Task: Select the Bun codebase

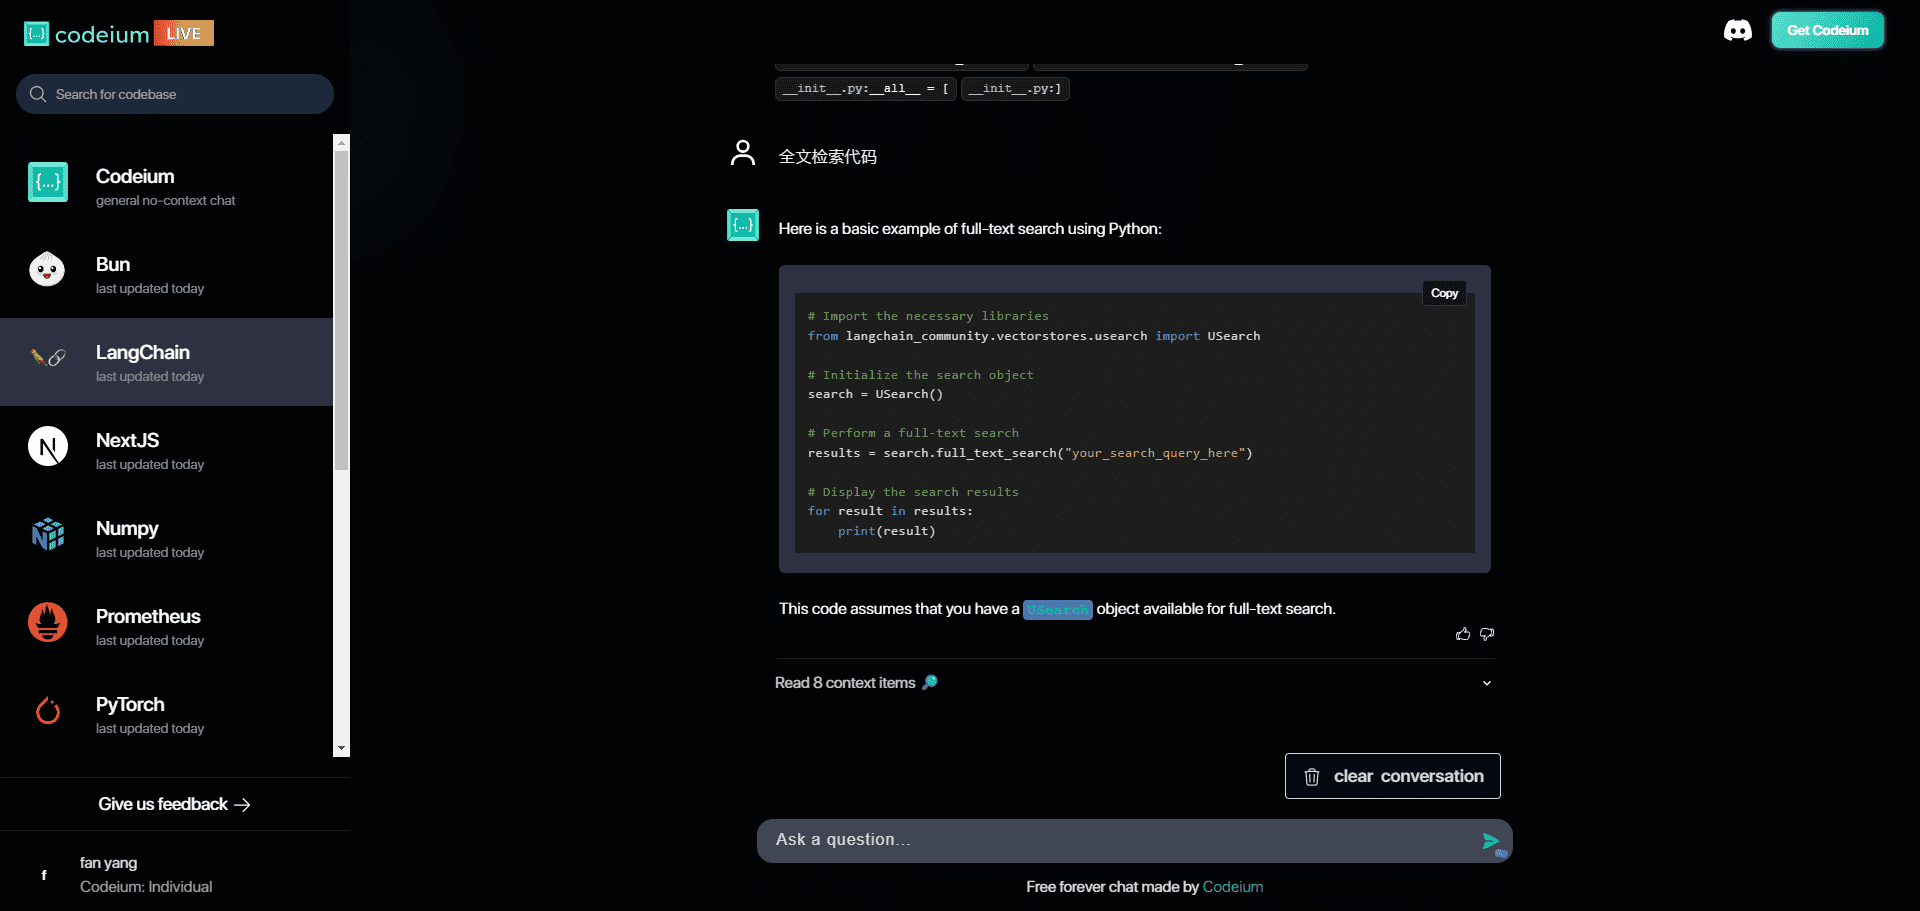Action: point(166,274)
